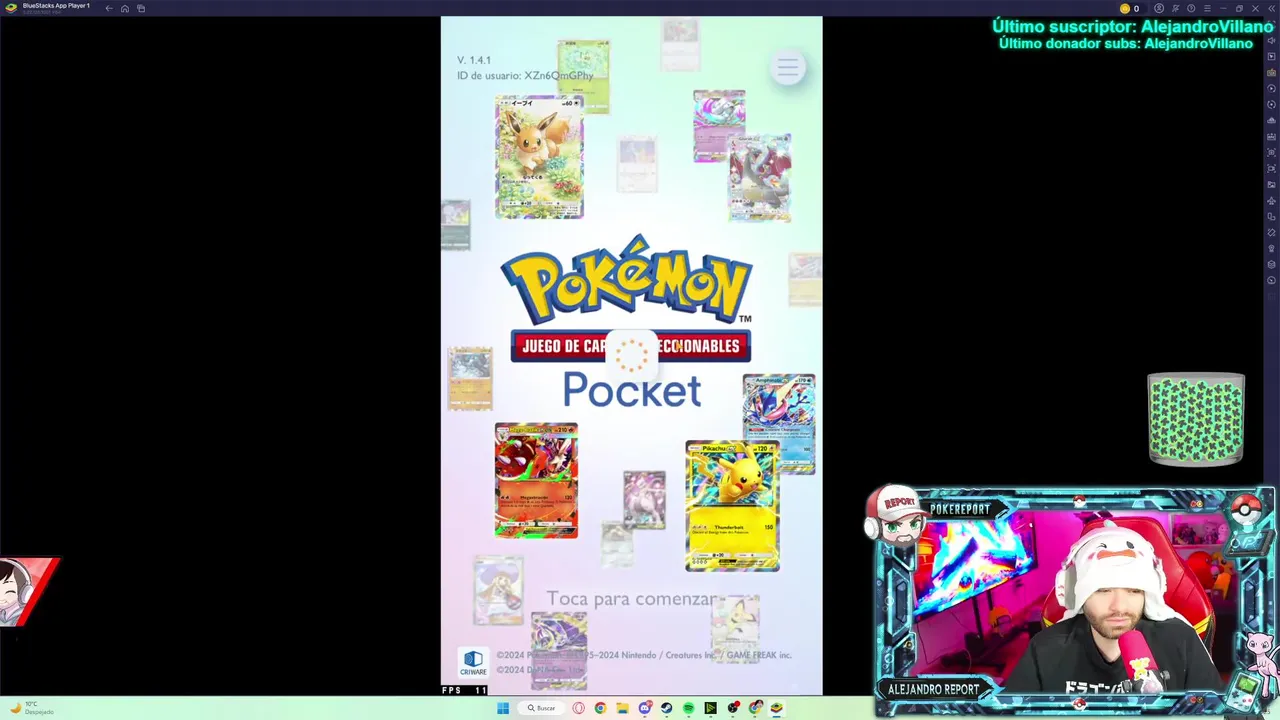
Task: Click the BlueStacks multi-instance layers sidebar icon
Action: click(1271, 264)
